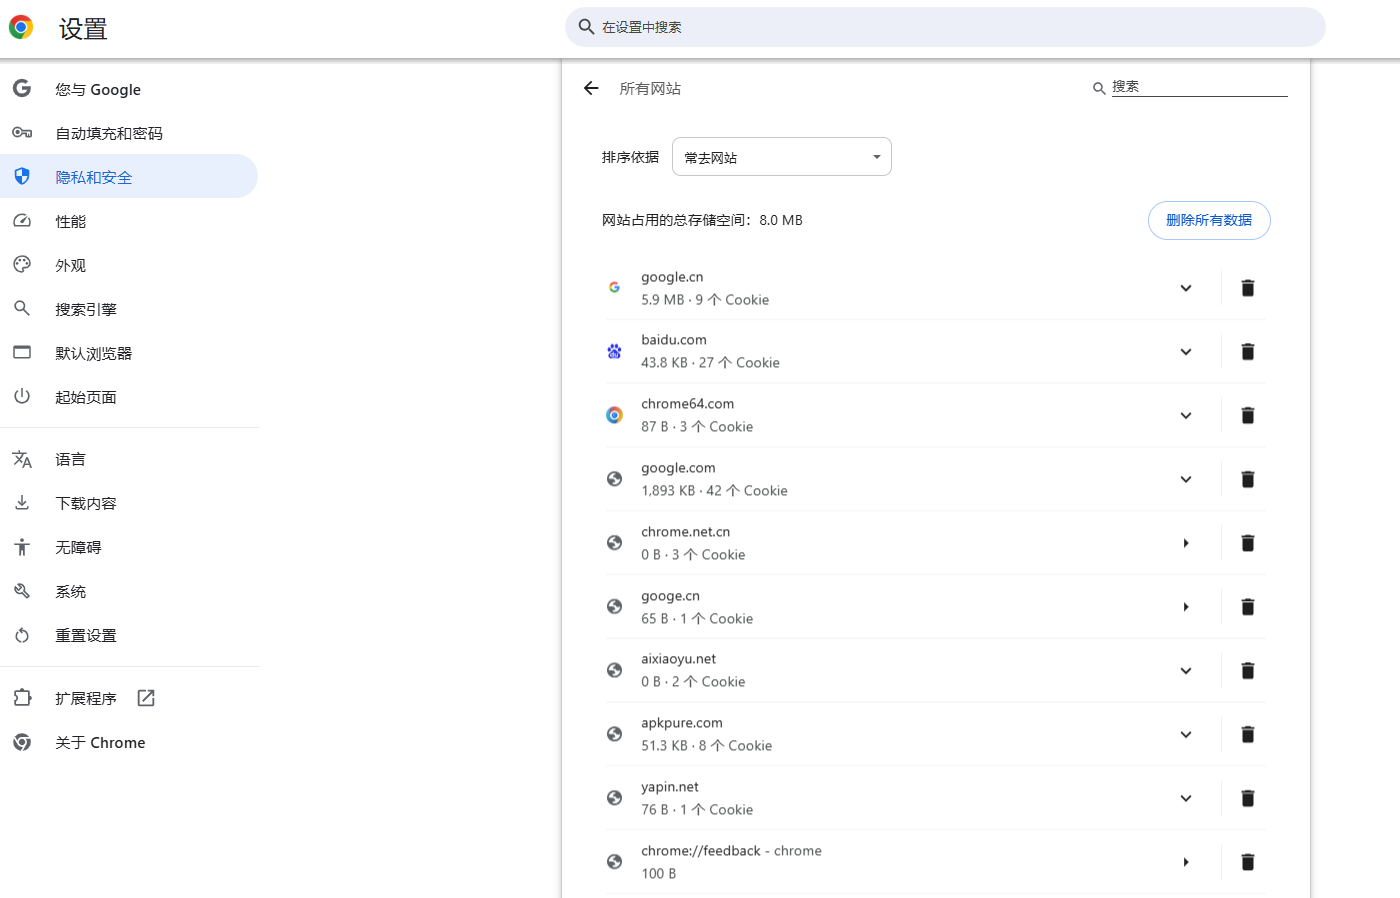Click the power icon for 起始页面

[22, 396]
